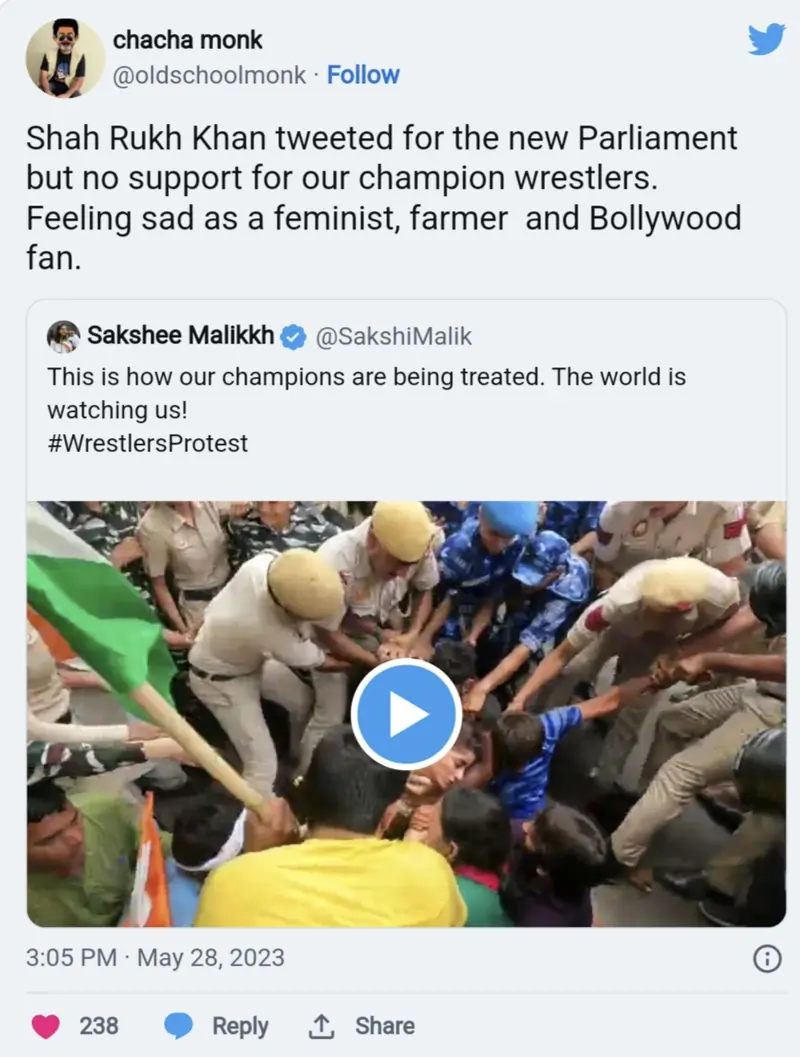Click the Reply speech bubble icon
This screenshot has height=1057, width=800.
click(x=180, y=1025)
